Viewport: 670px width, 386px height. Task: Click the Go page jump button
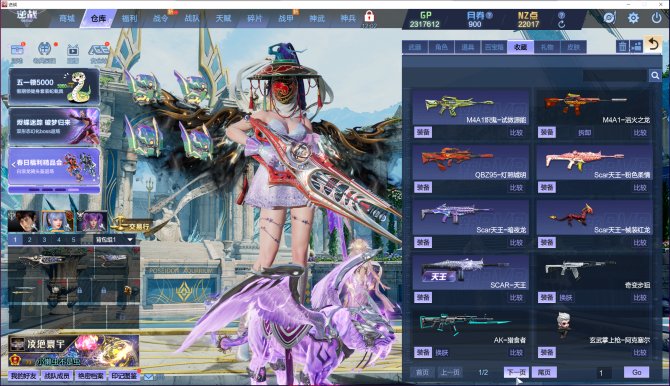(636, 372)
